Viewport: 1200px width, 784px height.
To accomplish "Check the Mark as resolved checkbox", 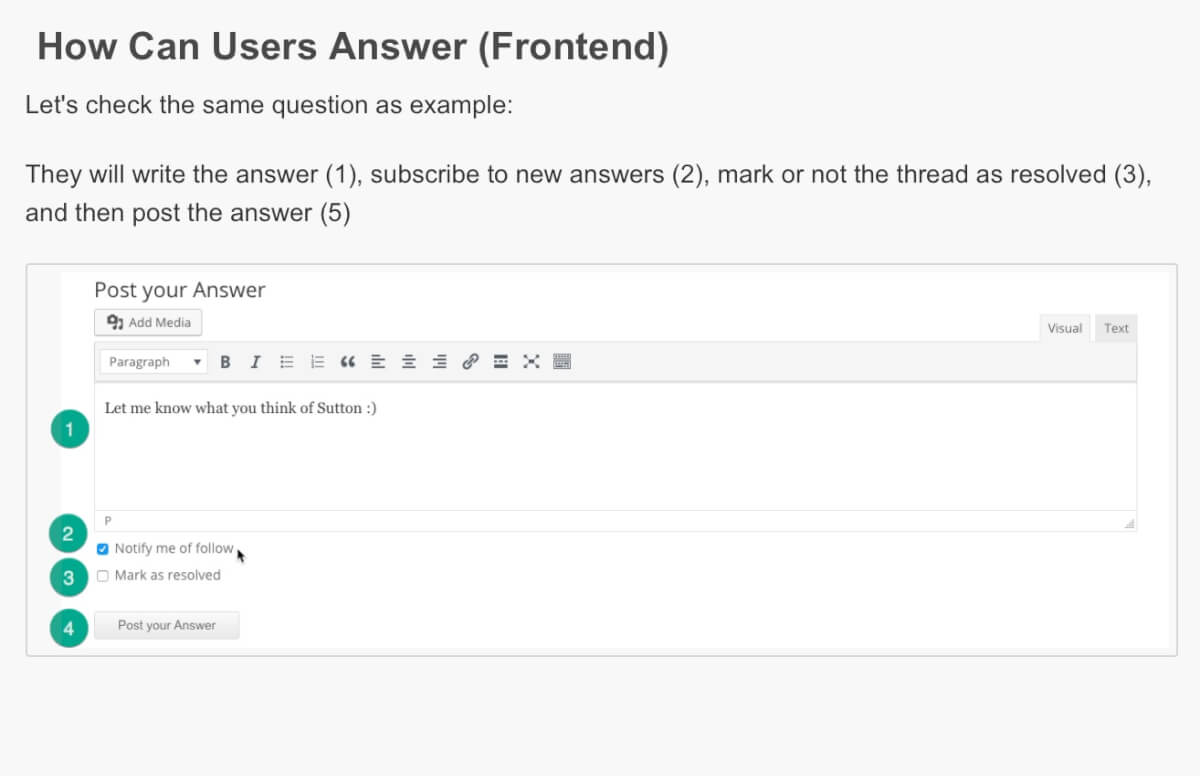I will coord(103,576).
